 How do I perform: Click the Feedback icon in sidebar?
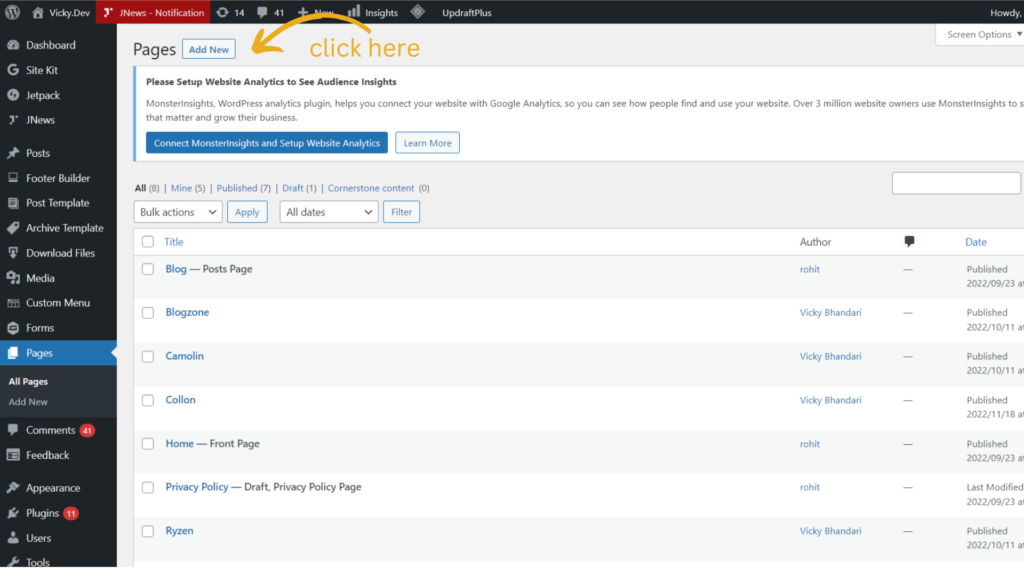(13, 455)
